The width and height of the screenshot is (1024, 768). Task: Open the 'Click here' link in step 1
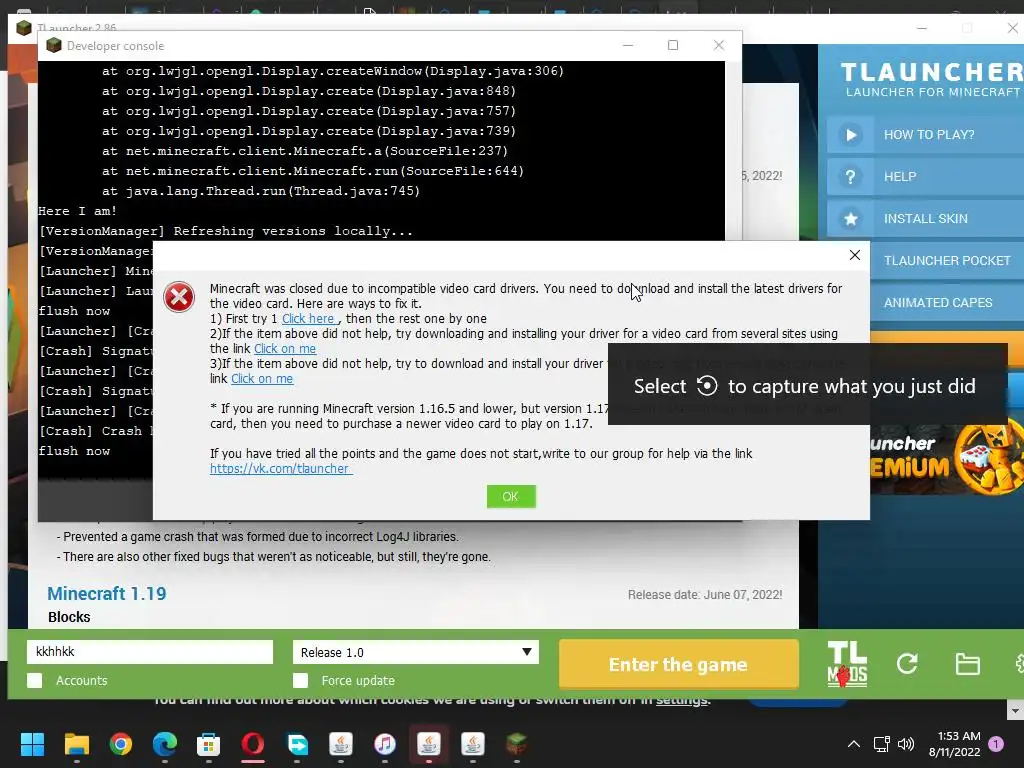point(308,319)
